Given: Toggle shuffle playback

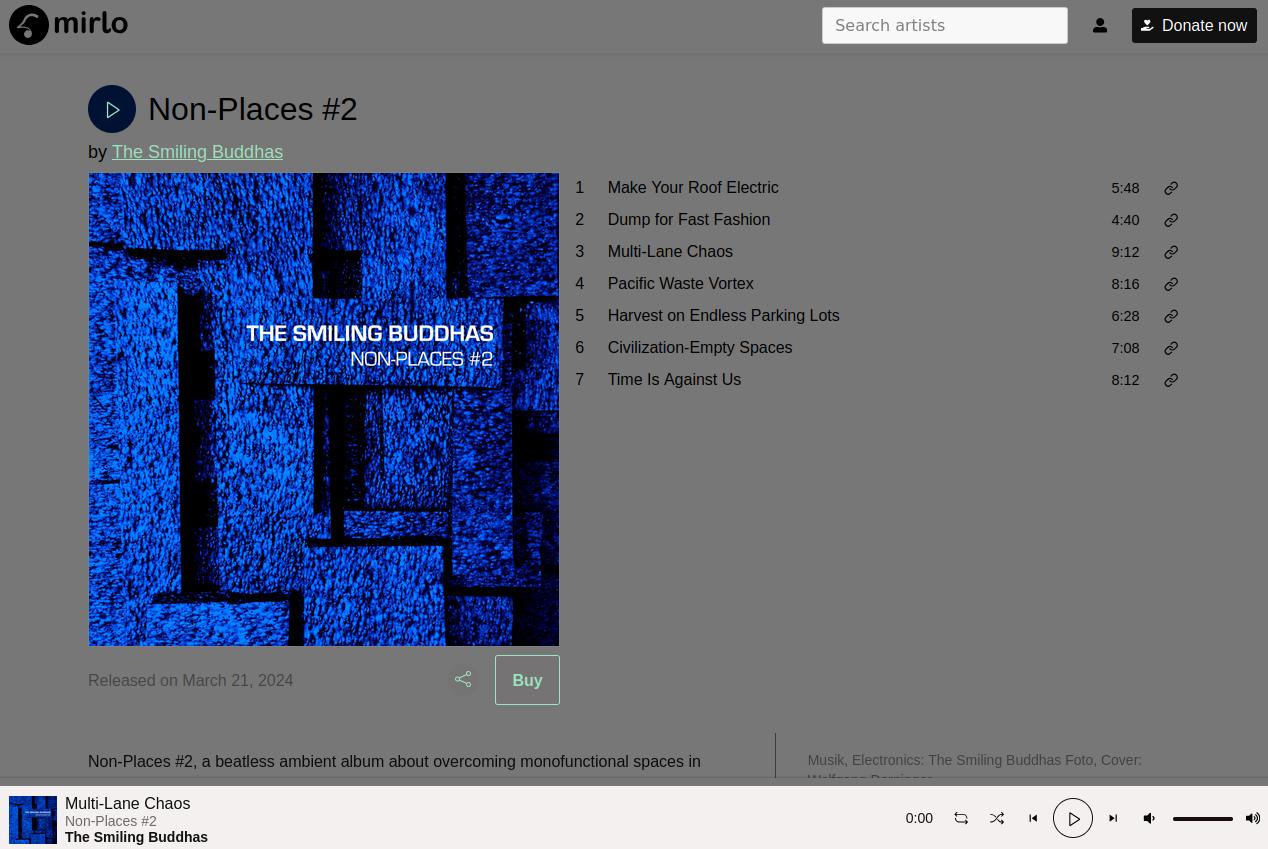Looking at the screenshot, I should coord(997,818).
